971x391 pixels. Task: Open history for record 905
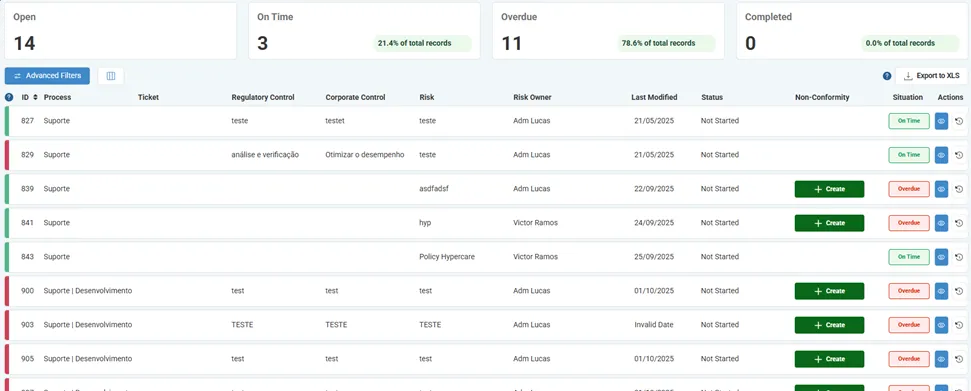(x=959, y=359)
